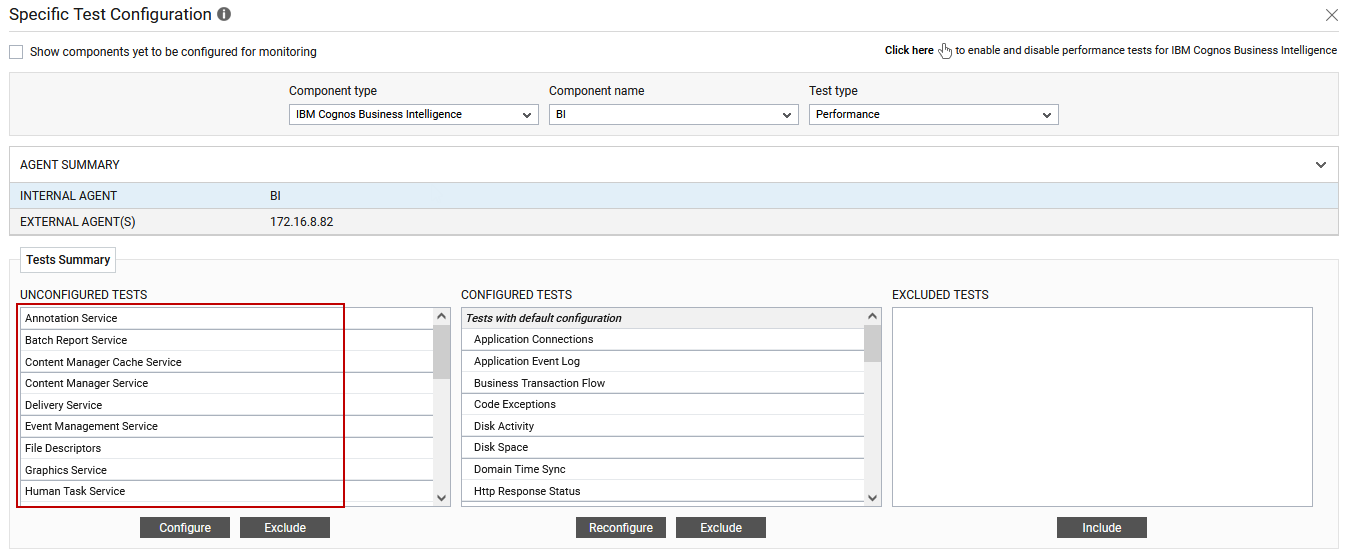Click the Configure button
The width and height of the screenshot is (1345, 555).
pyautogui.click(x=185, y=528)
